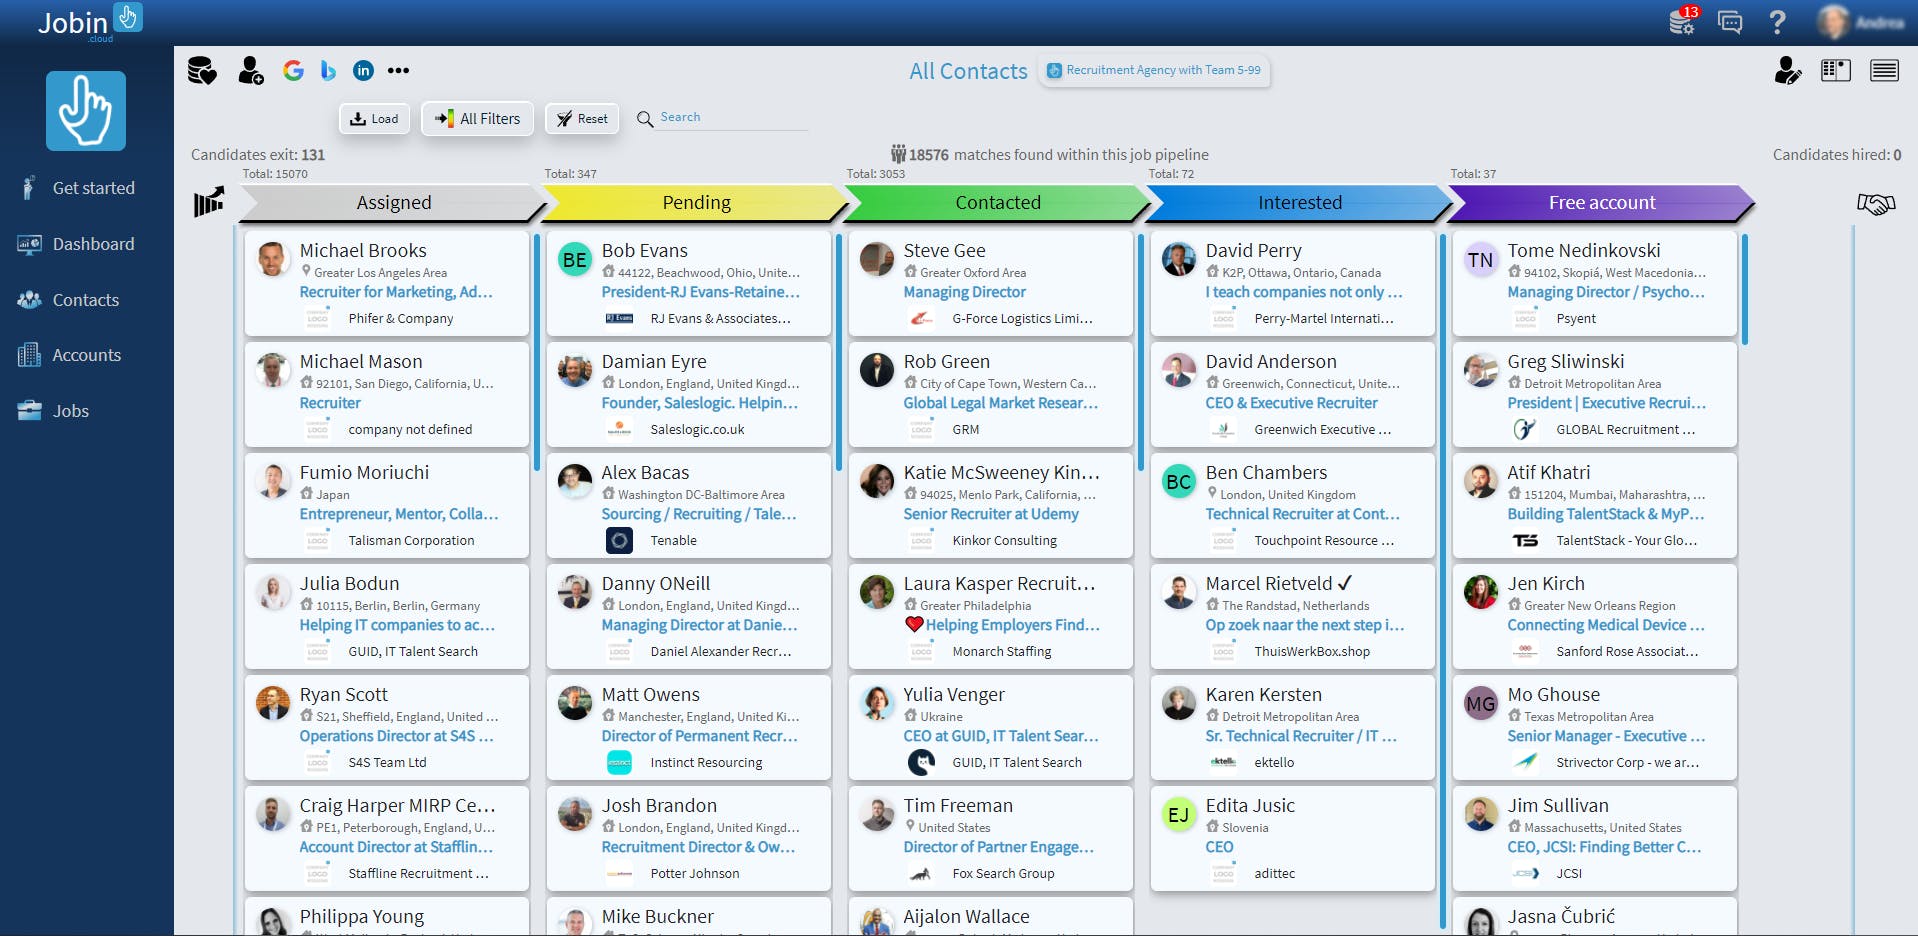The width and height of the screenshot is (1918, 936).
Task: Select the Interested pipeline stage
Action: 1300,202
